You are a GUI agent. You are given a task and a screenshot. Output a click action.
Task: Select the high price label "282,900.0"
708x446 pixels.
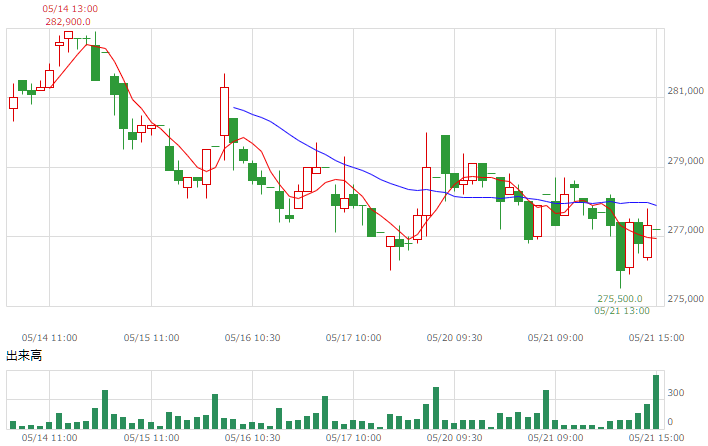click(68, 22)
